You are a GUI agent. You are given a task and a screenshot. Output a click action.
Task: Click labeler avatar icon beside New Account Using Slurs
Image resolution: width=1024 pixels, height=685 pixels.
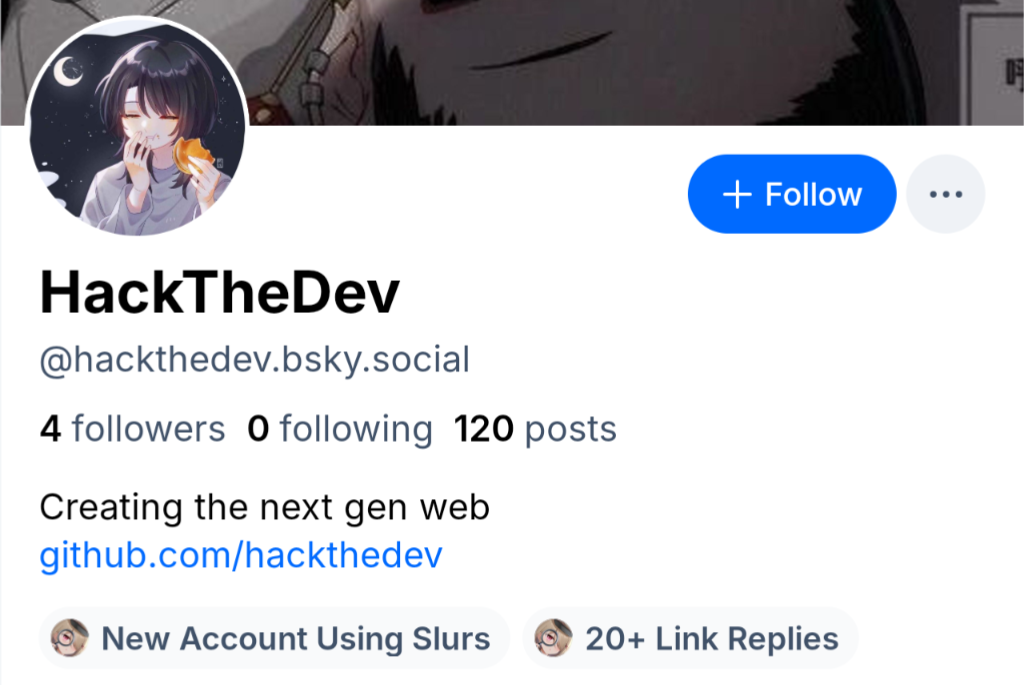click(x=70, y=638)
